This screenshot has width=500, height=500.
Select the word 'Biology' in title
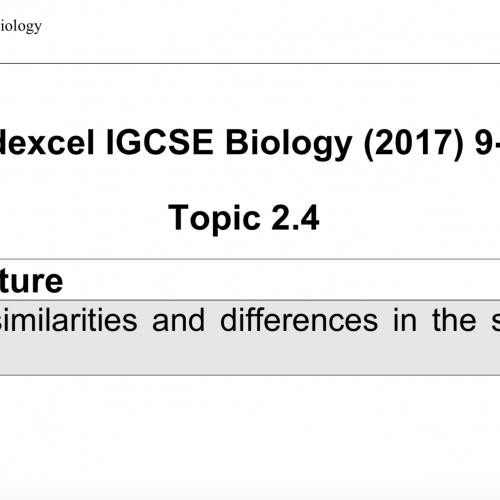click(x=289, y=145)
